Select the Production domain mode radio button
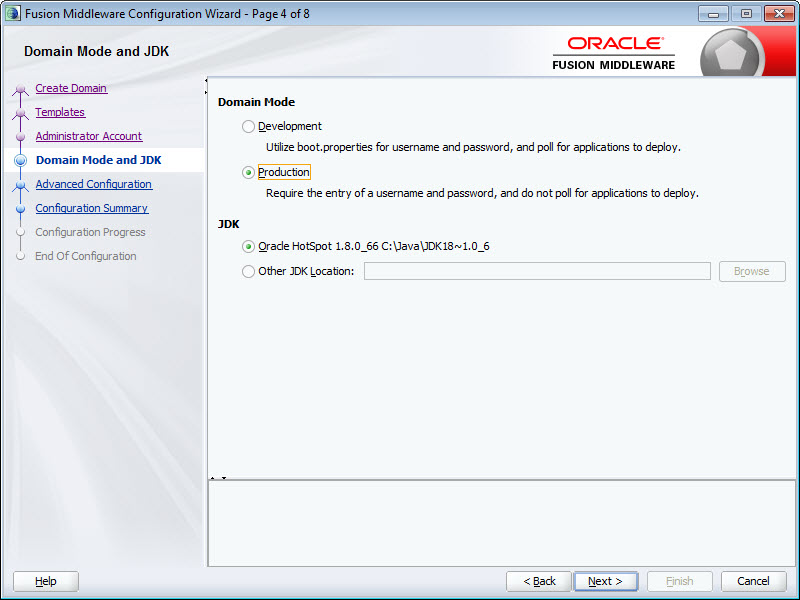The height and width of the screenshot is (600, 800). (248, 172)
